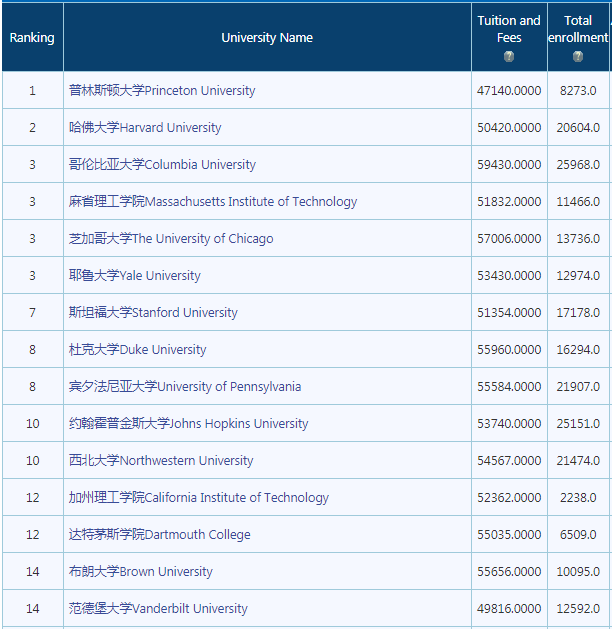Open the Stanford University link
This screenshot has height=629, width=612.
tap(153, 312)
